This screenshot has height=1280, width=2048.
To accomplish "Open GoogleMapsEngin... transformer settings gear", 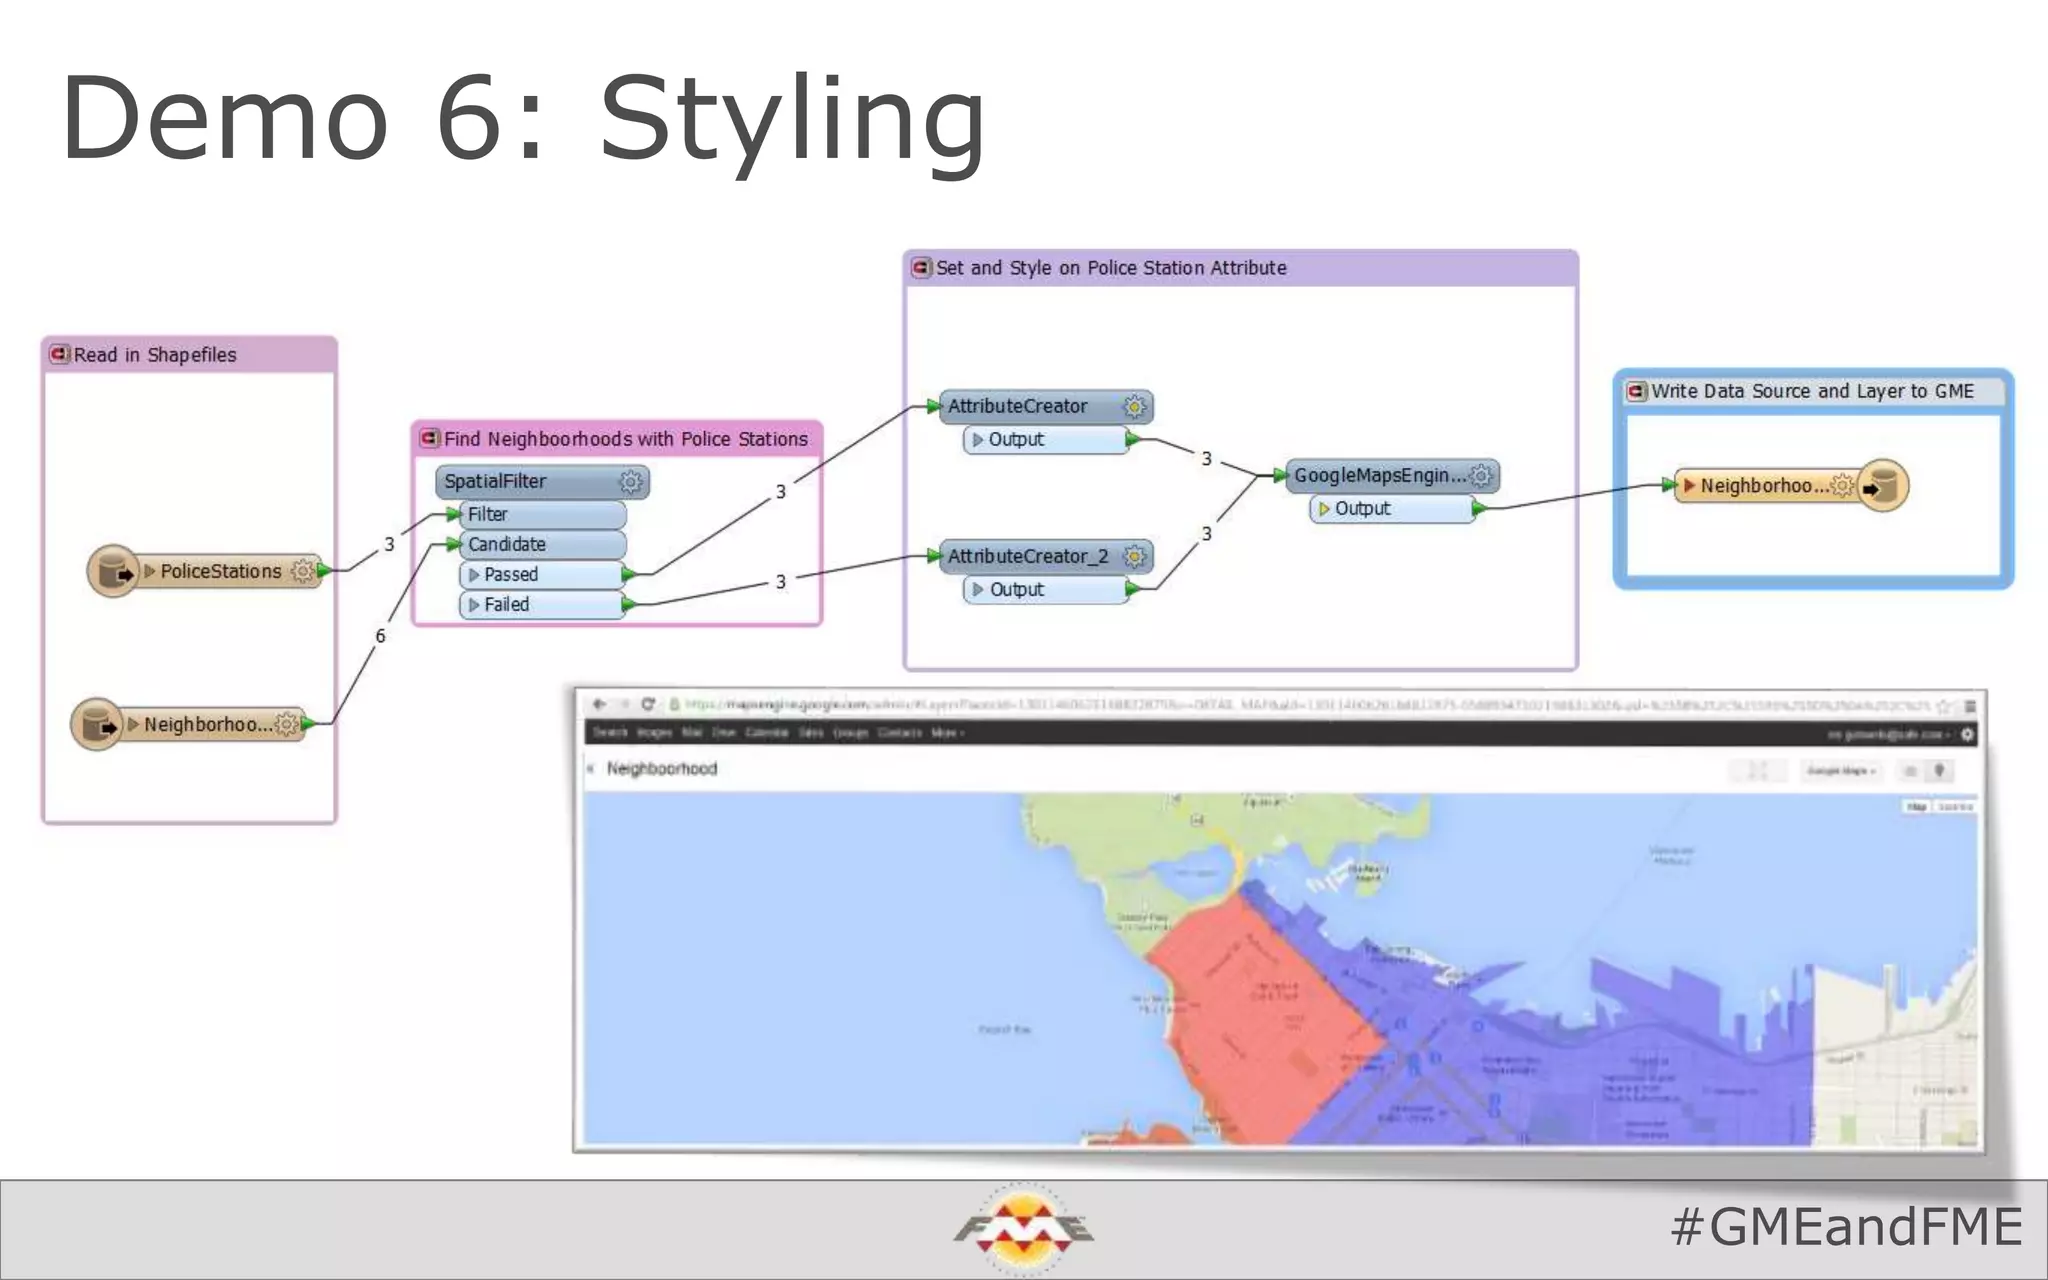I will [x=1481, y=476].
